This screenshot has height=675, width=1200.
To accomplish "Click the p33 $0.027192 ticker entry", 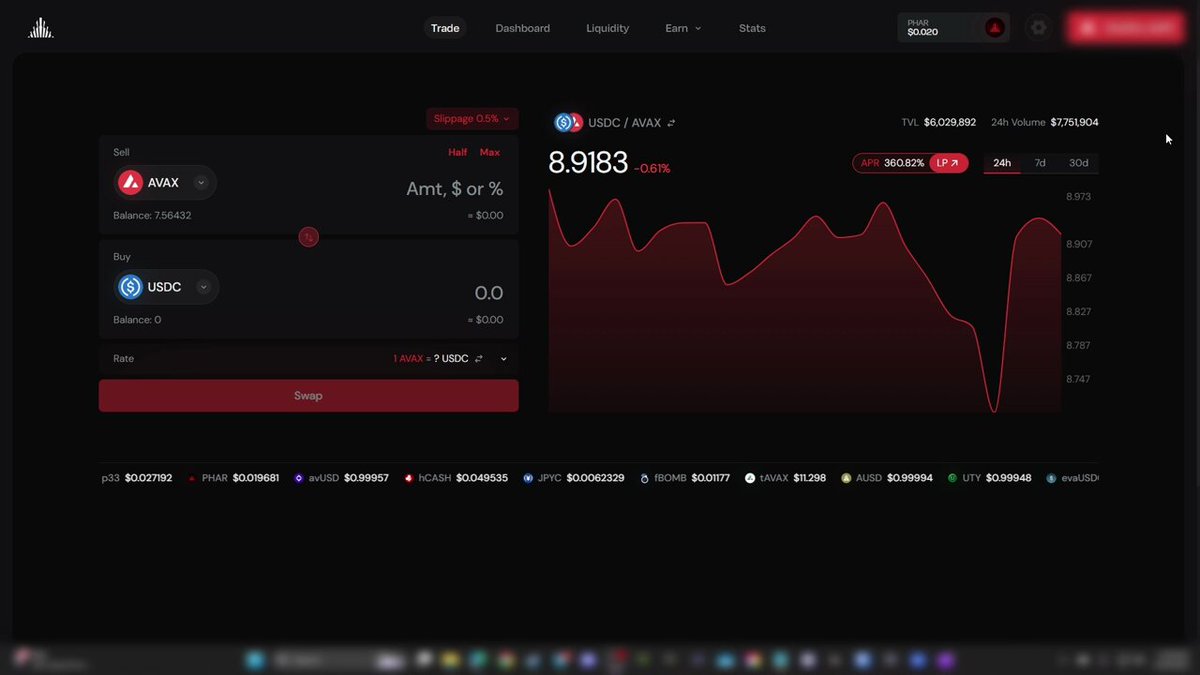I will coord(137,479).
